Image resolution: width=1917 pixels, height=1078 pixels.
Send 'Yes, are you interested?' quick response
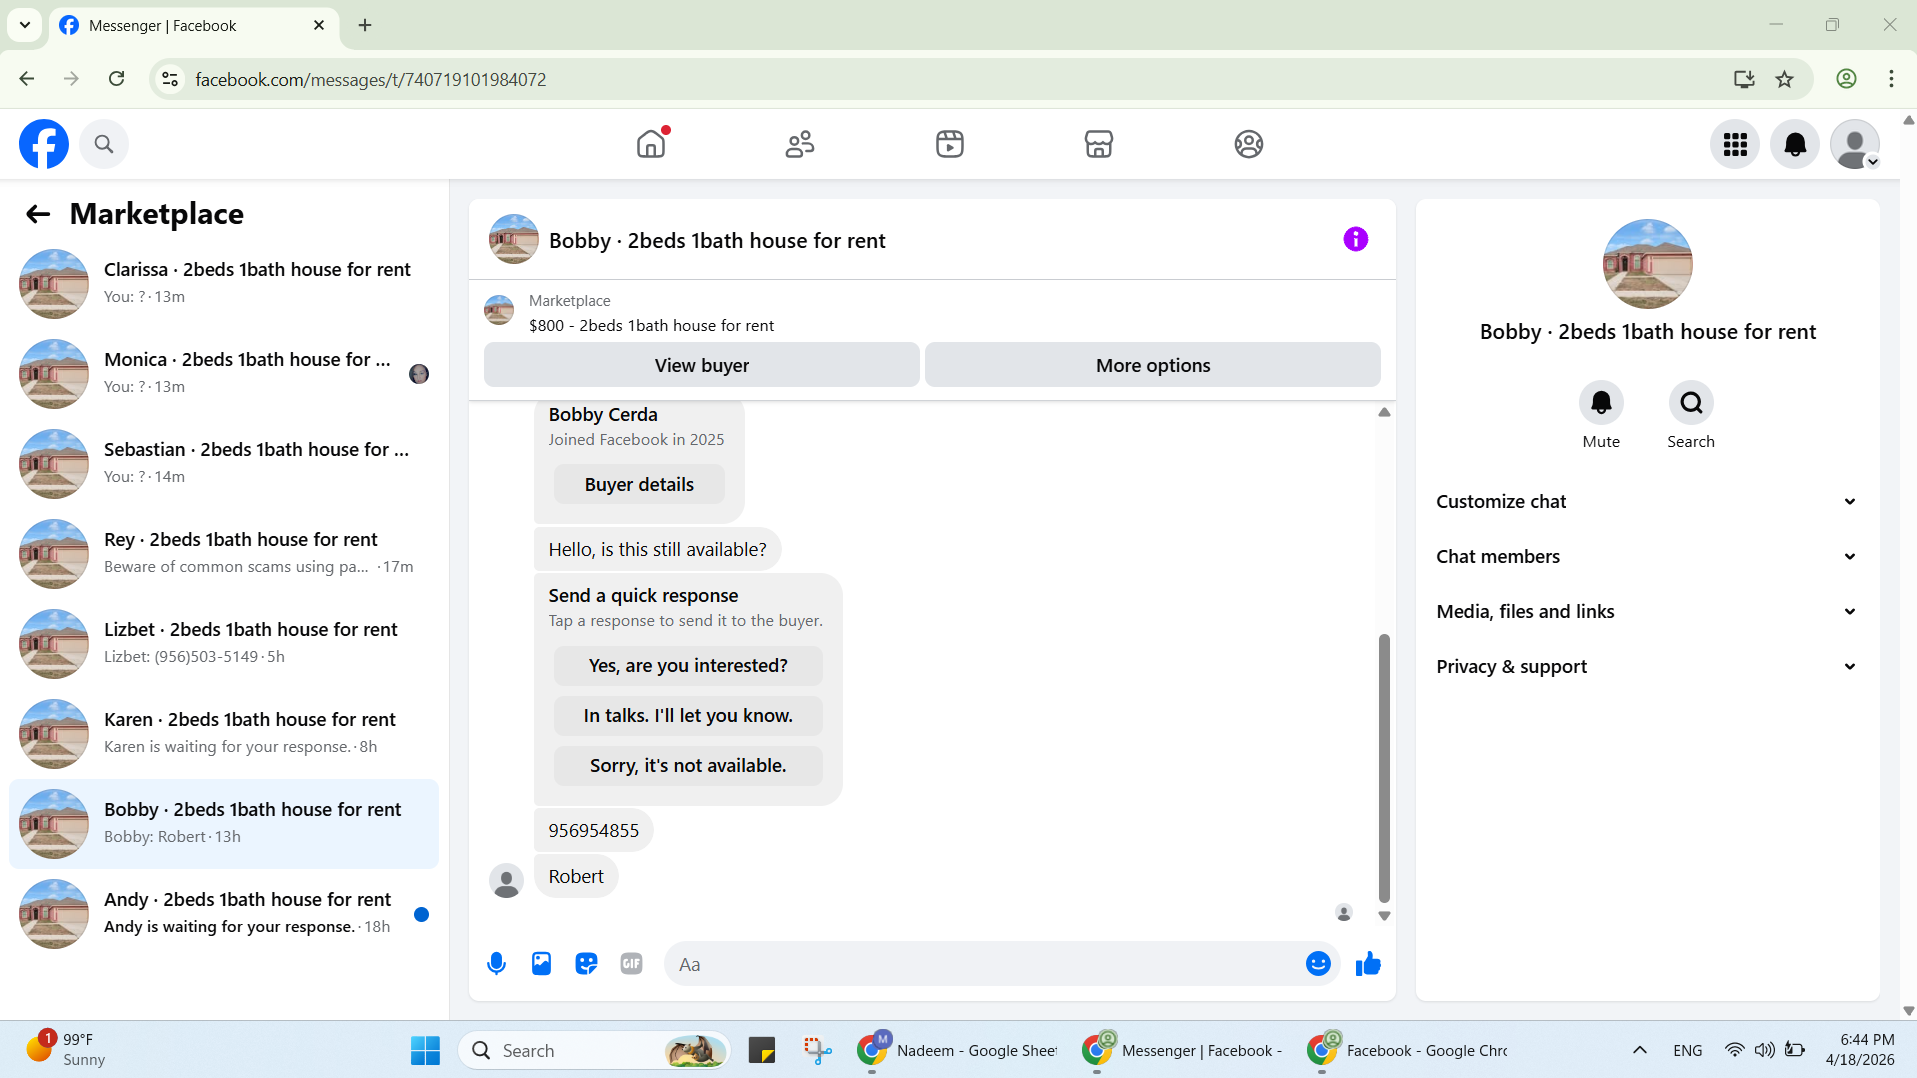pyautogui.click(x=688, y=666)
